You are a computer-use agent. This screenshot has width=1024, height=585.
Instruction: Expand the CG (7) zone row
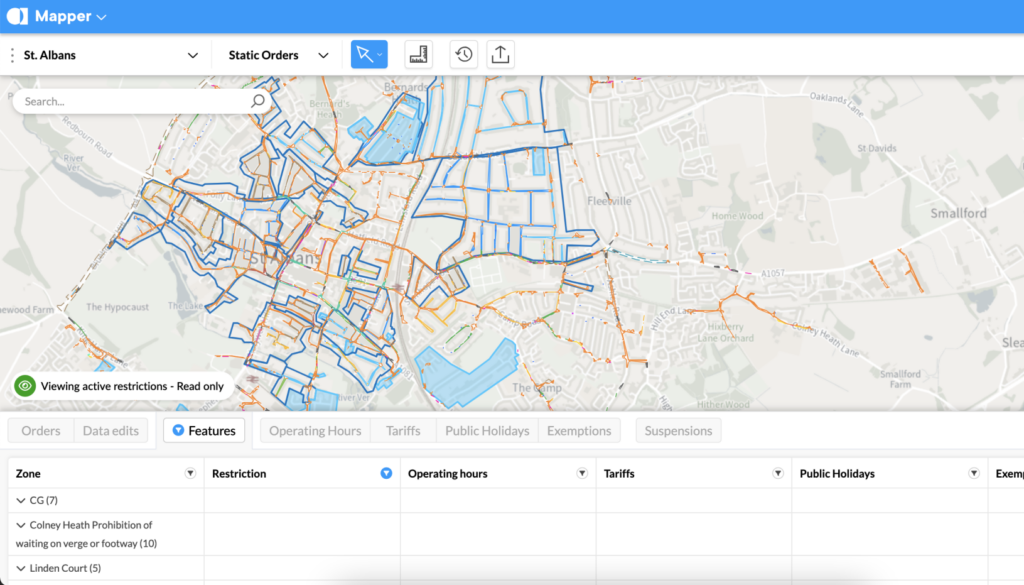[x=21, y=500]
